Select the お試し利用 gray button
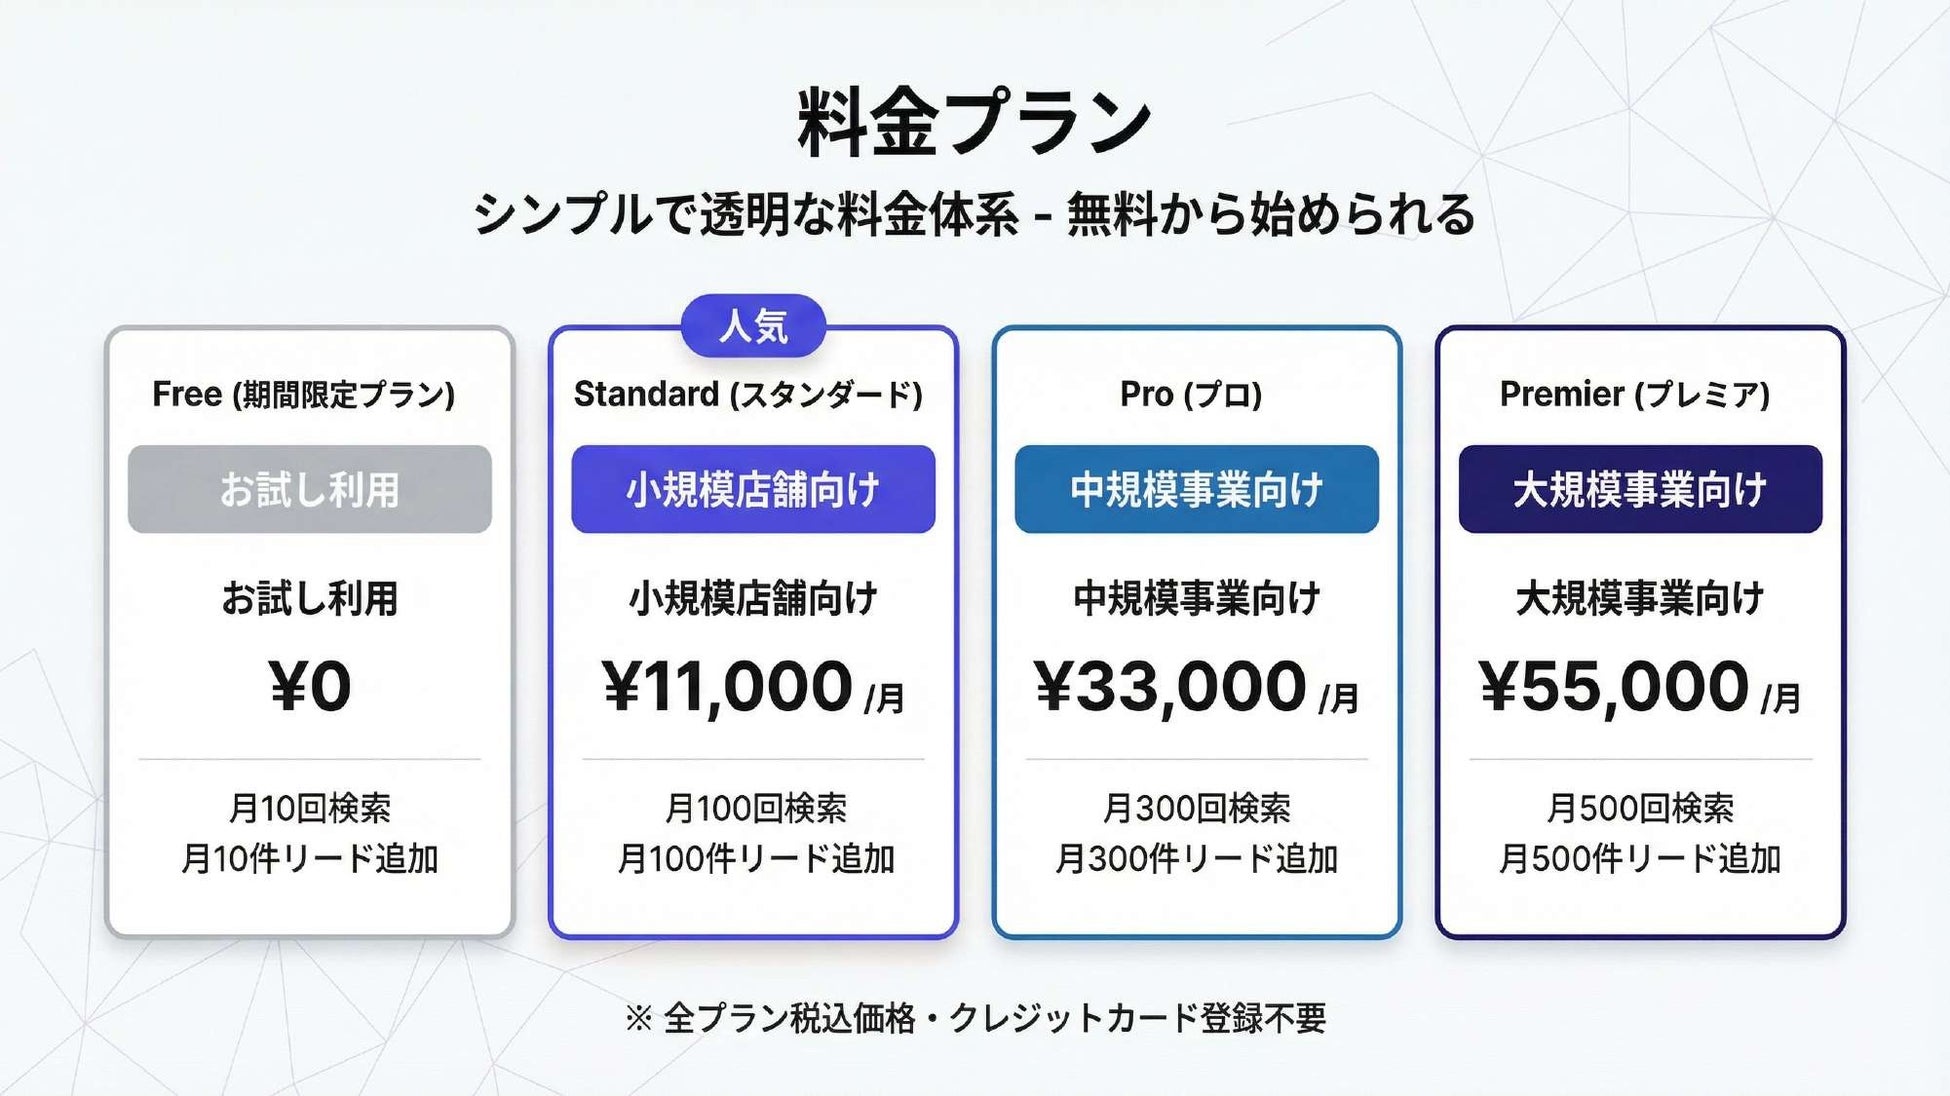Viewport: 1950px width, 1096px height. point(310,489)
